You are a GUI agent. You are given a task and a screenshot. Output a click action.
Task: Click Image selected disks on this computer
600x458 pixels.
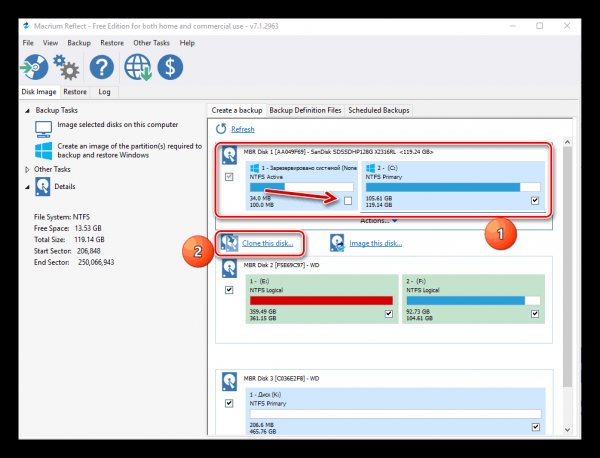coord(117,125)
